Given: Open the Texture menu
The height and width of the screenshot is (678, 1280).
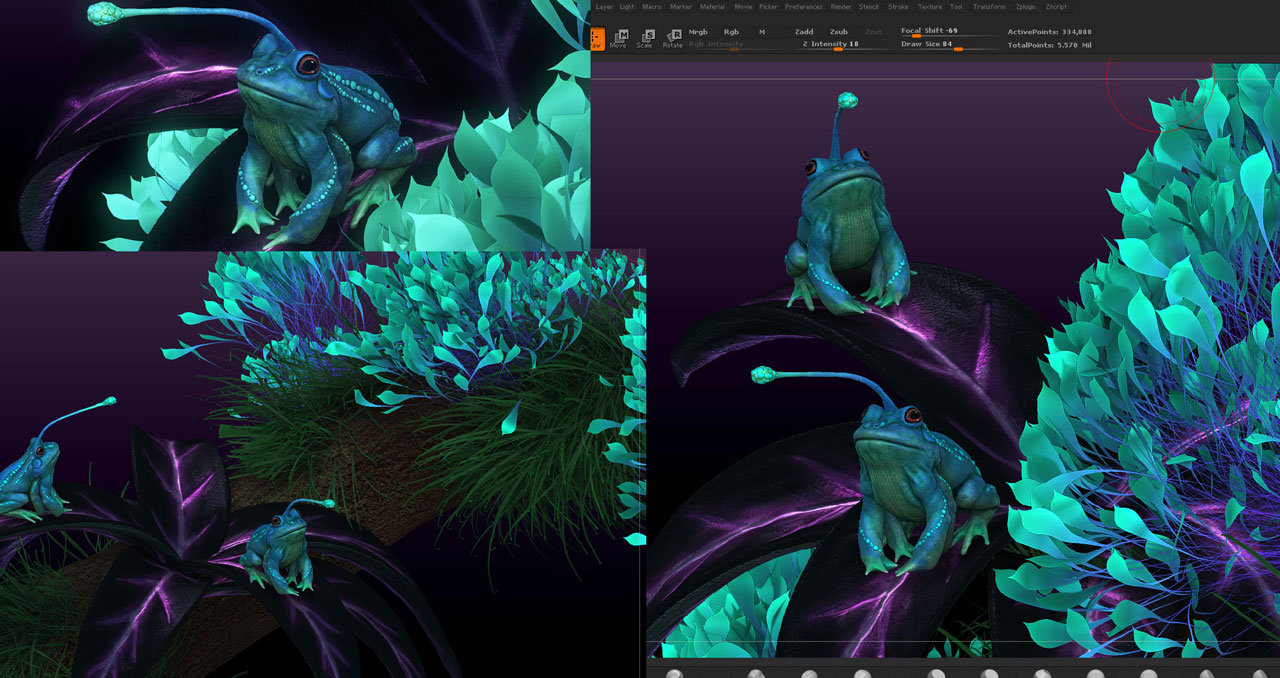Looking at the screenshot, I should point(930,7).
